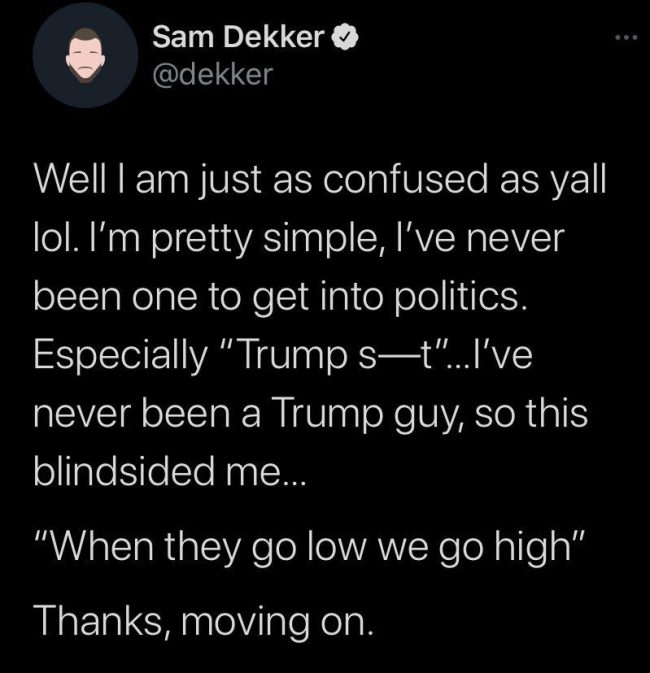650x673 pixels.
Task: Open the @dekker handle link
Action: 211,74
